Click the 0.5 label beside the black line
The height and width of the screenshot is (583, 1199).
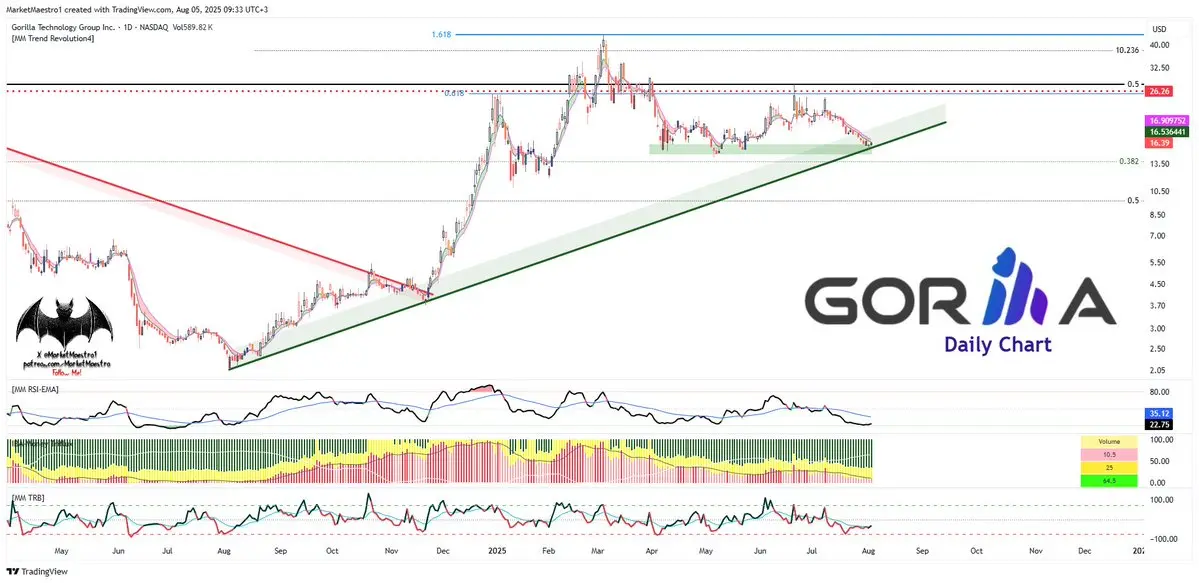click(x=1133, y=83)
